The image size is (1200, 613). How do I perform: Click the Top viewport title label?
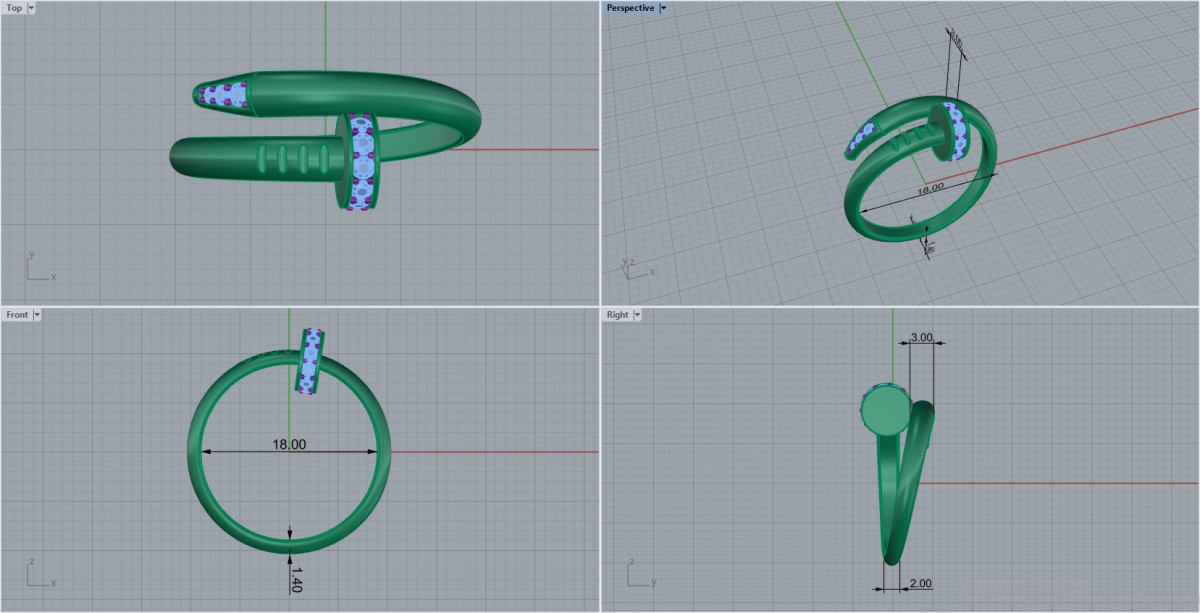pyautogui.click(x=15, y=8)
